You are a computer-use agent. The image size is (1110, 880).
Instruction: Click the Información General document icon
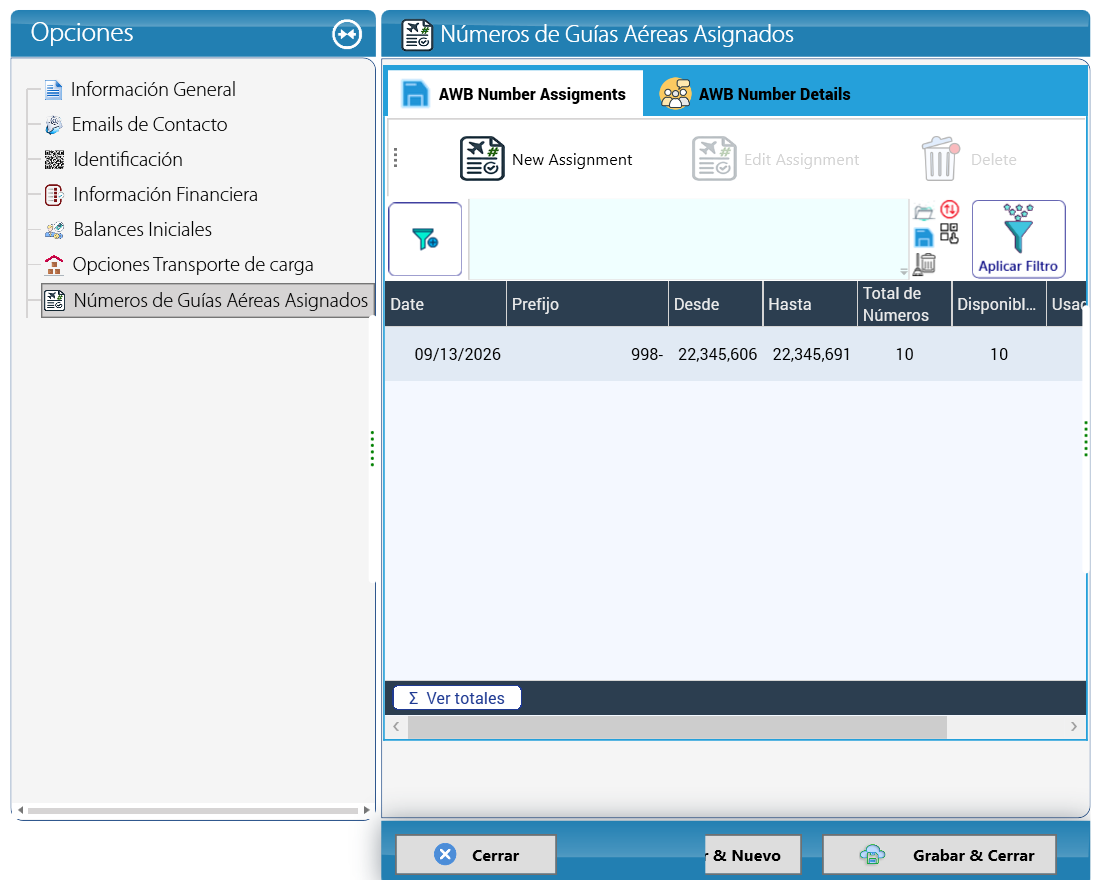53,90
